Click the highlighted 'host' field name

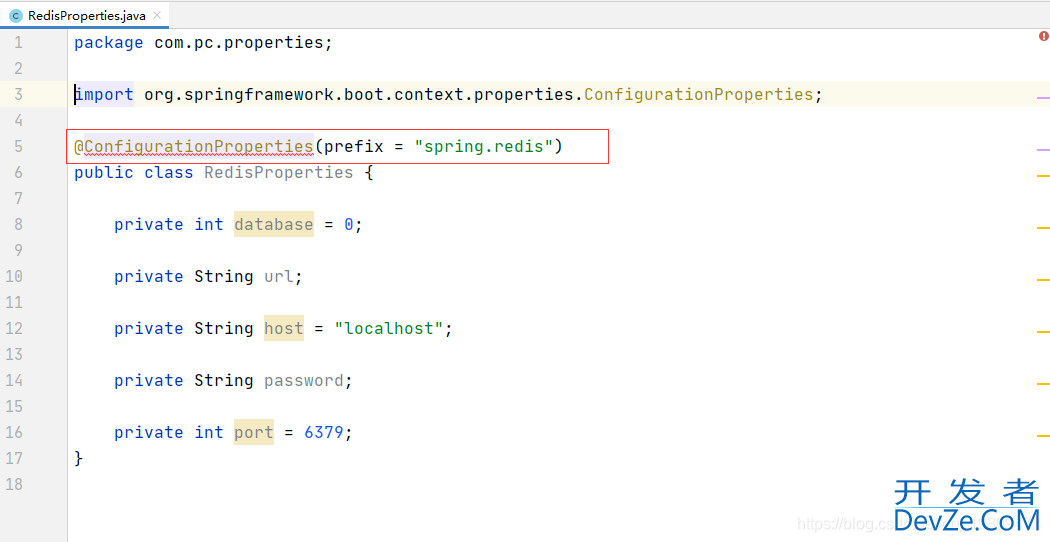[284, 328]
